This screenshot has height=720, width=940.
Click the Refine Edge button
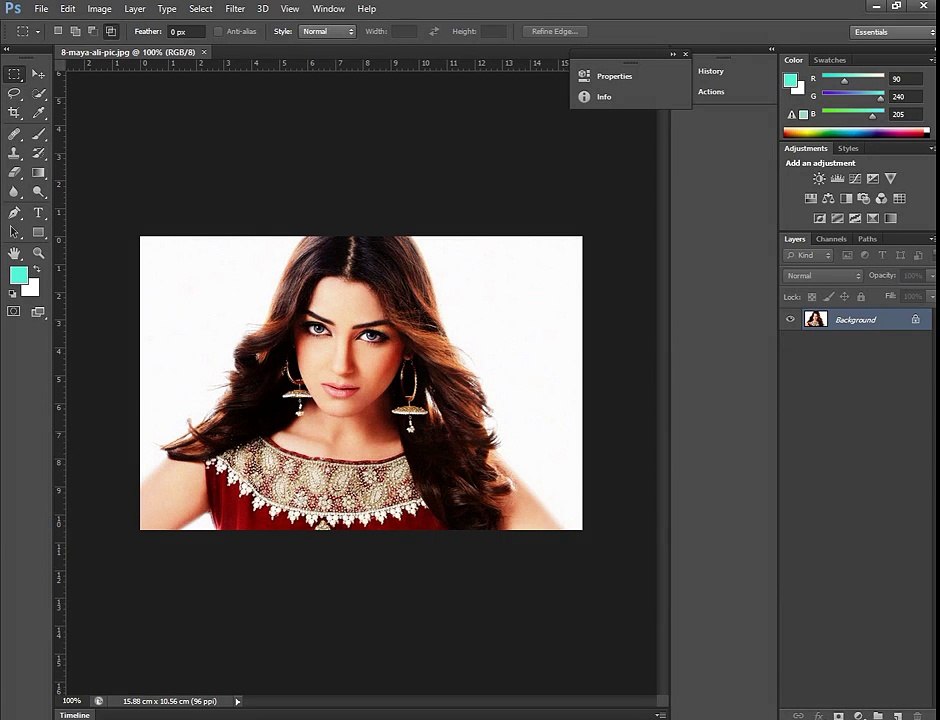555,31
